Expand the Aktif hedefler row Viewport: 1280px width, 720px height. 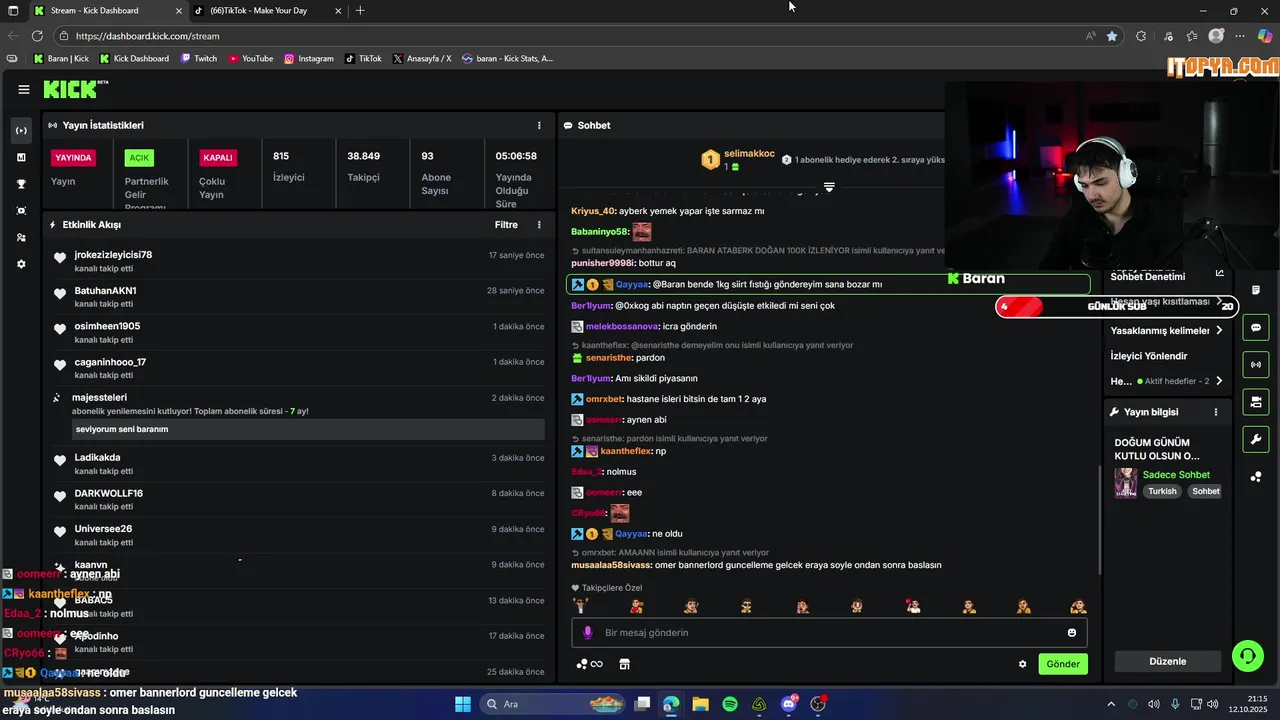[x=1166, y=381]
